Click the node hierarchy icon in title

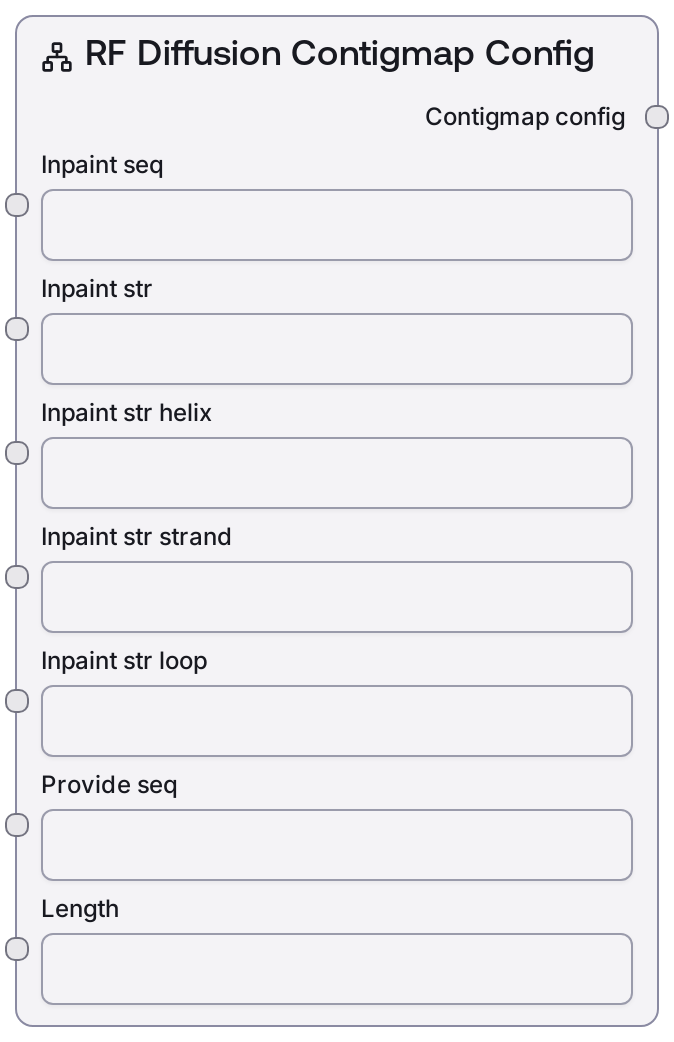(x=56, y=58)
